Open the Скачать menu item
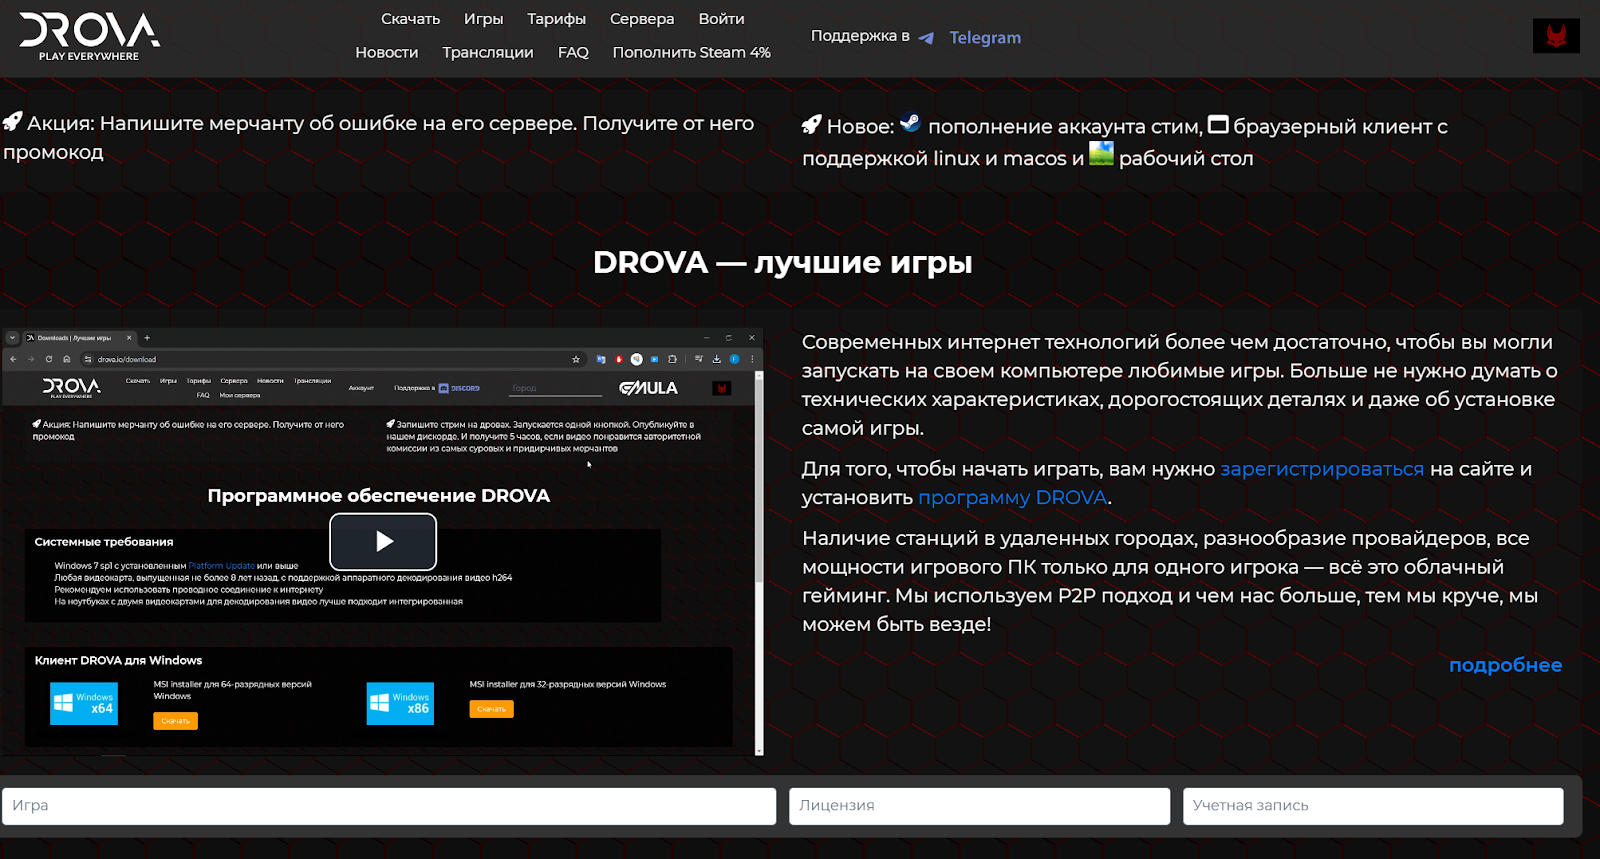 point(410,19)
